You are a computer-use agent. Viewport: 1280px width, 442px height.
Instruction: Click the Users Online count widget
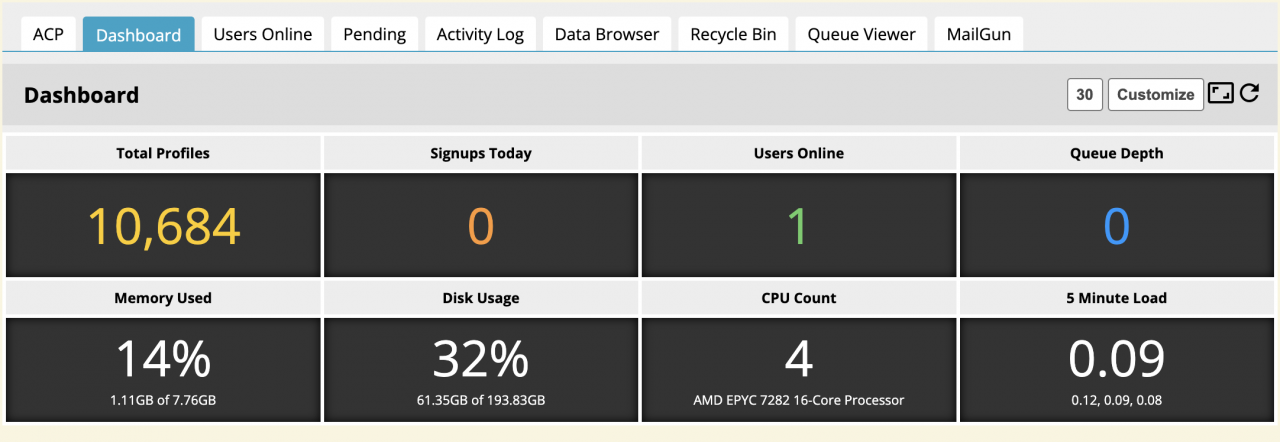pos(798,225)
